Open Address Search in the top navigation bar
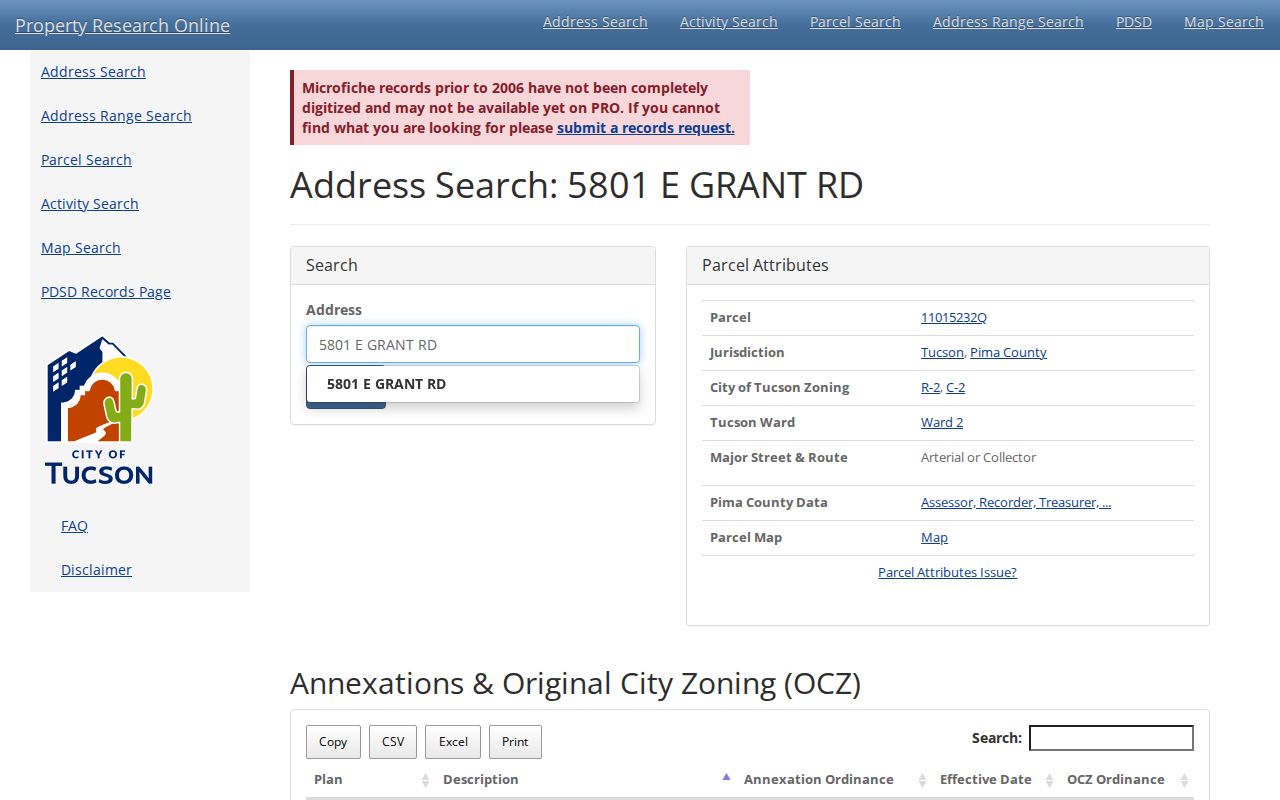The width and height of the screenshot is (1280, 800). (x=595, y=22)
